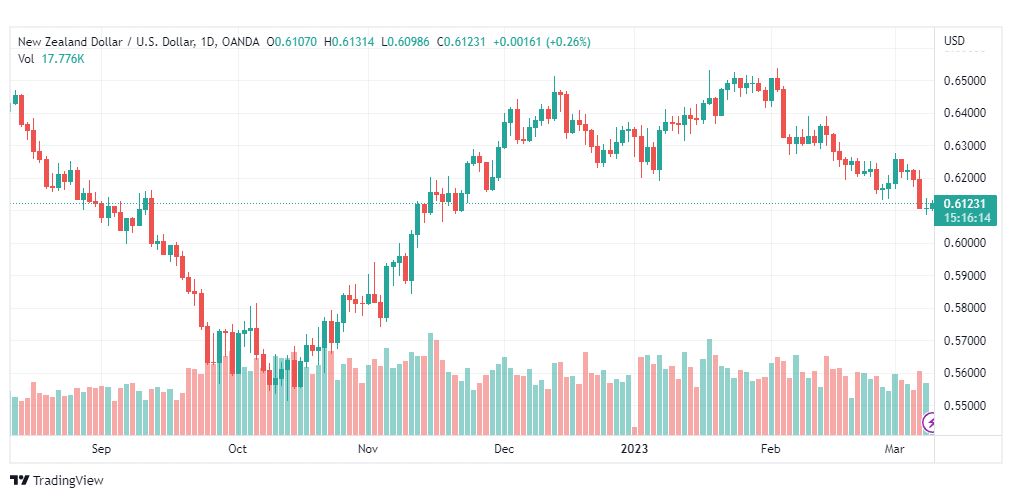Image resolution: width=1012 pixels, height=498 pixels.
Task: Select the 2023 label on time axis
Action: 633,448
